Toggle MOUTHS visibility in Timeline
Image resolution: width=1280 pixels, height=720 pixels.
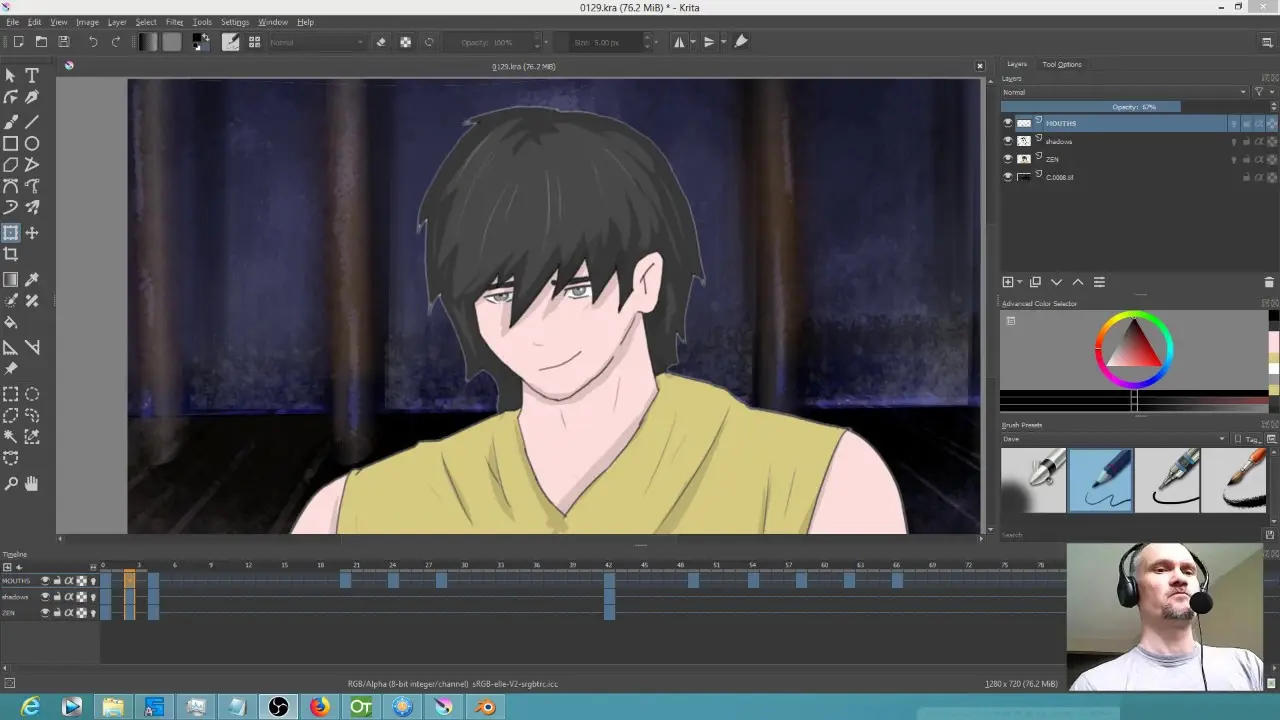click(x=45, y=581)
